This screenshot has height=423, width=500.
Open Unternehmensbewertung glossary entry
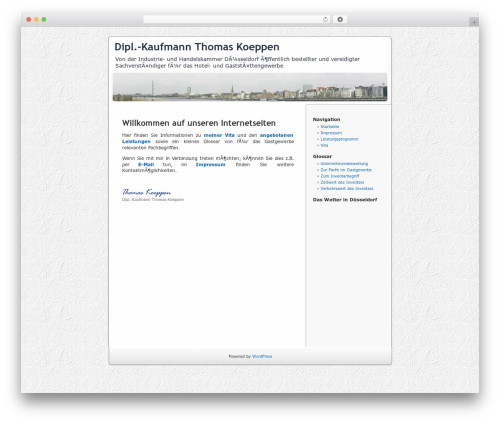(344, 164)
